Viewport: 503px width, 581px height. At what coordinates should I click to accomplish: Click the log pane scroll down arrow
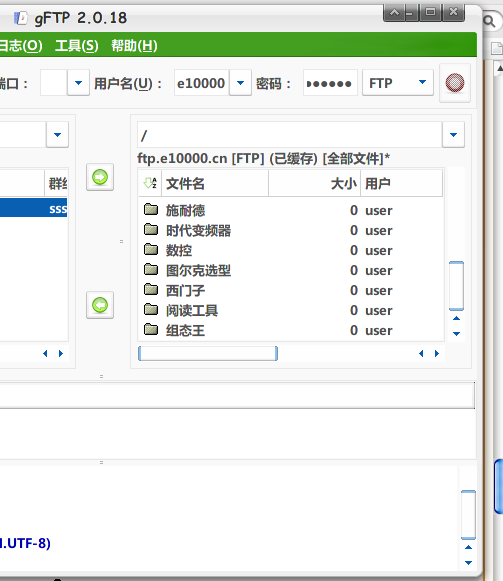(x=468, y=562)
